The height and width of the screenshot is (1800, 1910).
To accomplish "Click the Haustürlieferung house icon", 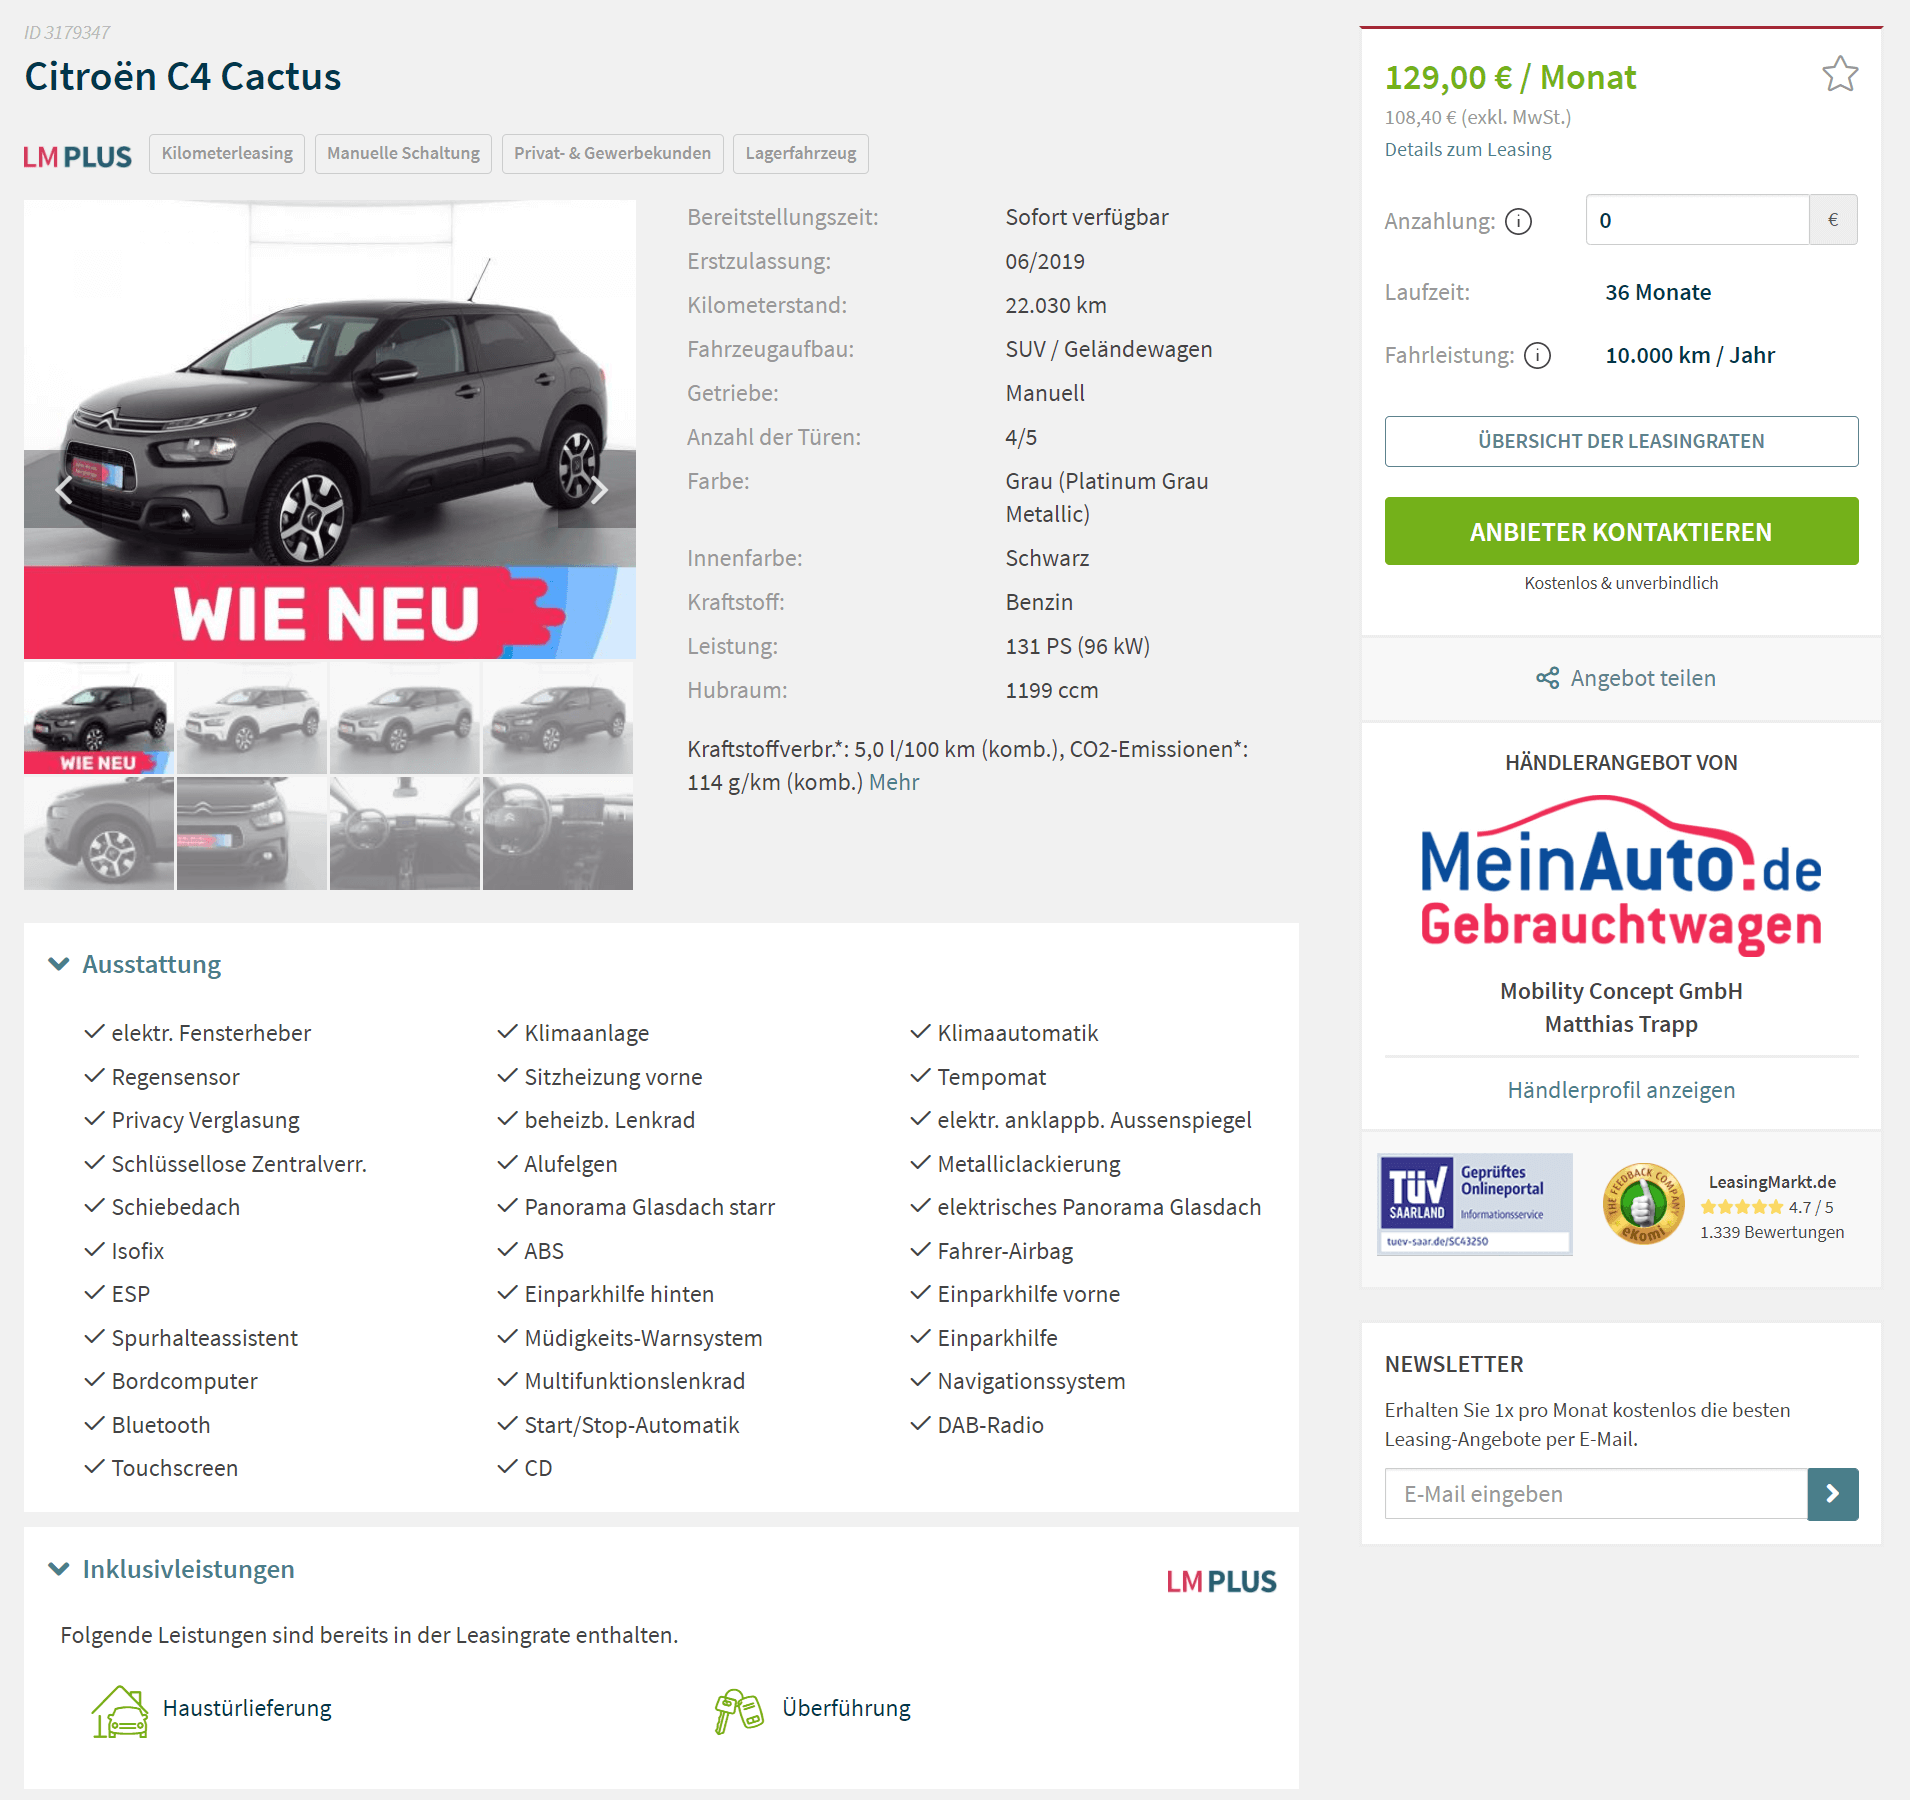I will coord(120,1711).
